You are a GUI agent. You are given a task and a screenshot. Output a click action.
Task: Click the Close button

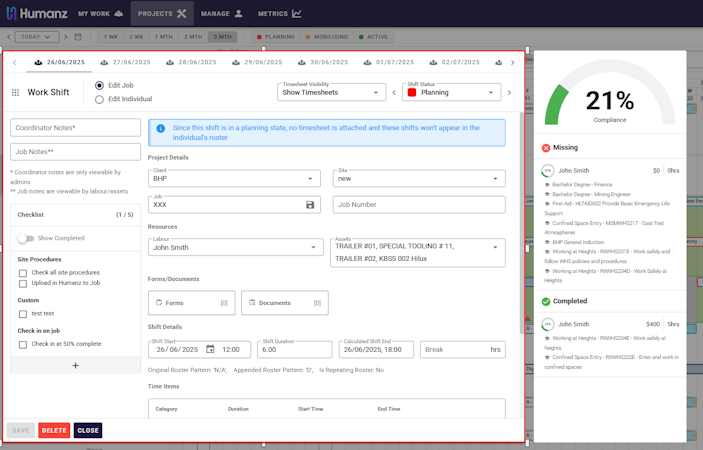click(x=88, y=430)
